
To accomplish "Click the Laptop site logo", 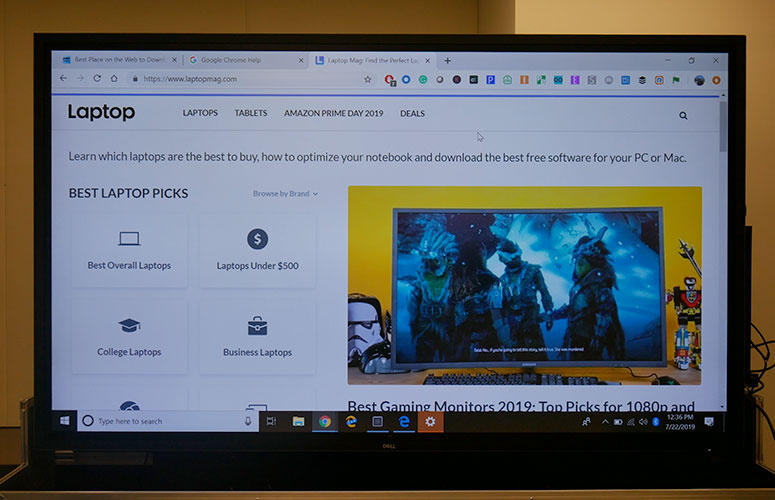I will click(101, 112).
